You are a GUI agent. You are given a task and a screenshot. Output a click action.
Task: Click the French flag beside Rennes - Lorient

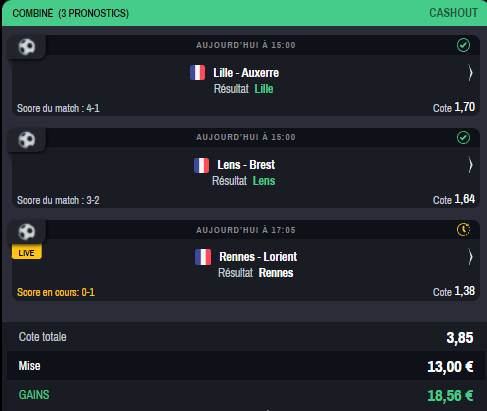click(x=203, y=257)
